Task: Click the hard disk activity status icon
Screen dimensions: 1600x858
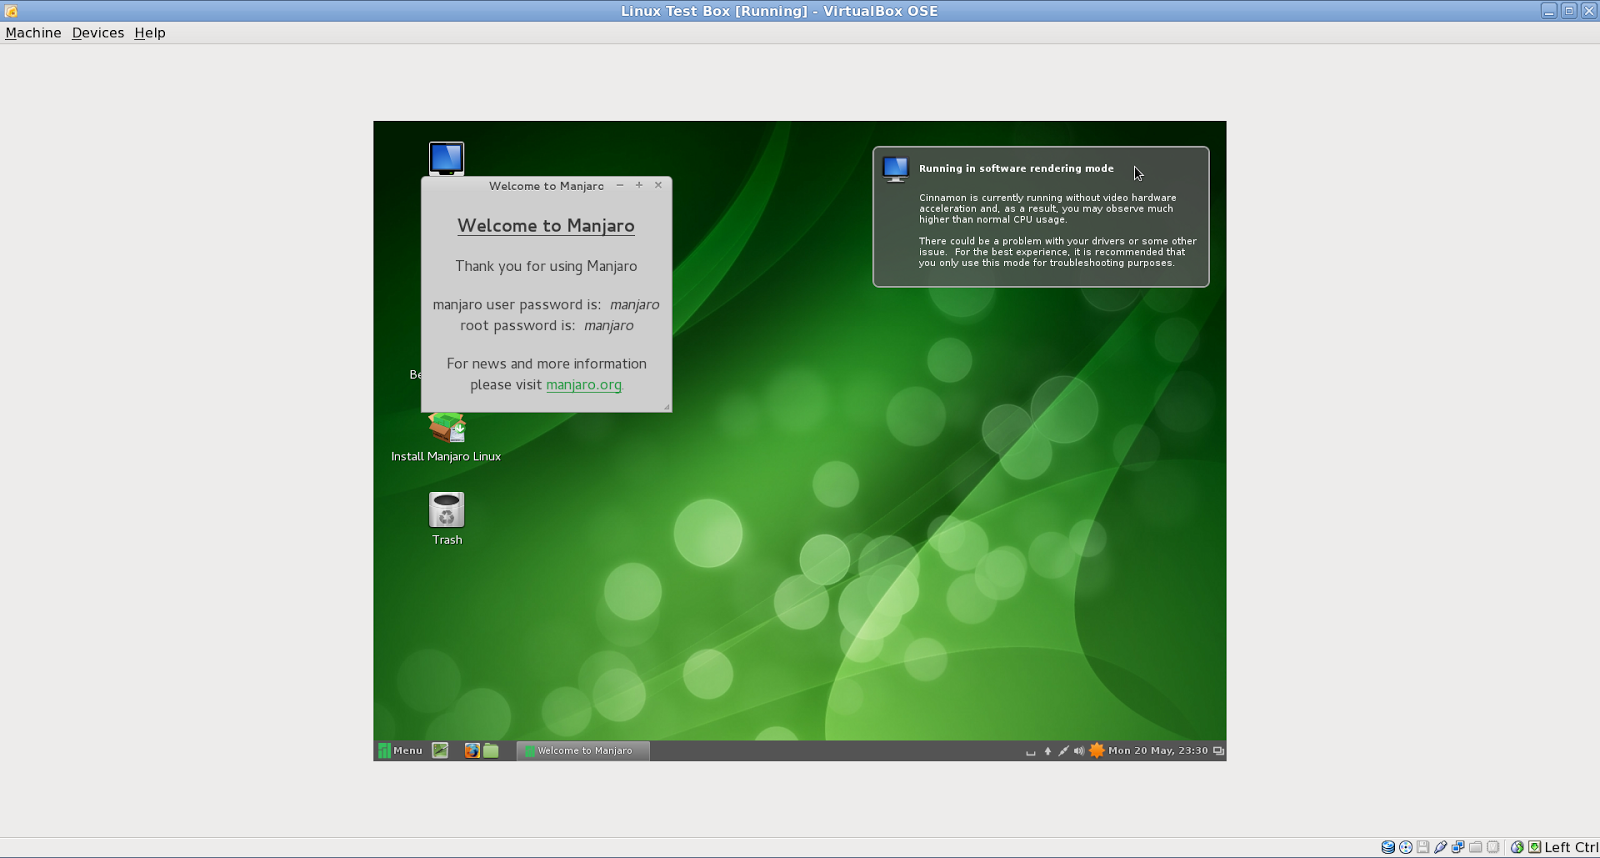Action: [1388, 847]
